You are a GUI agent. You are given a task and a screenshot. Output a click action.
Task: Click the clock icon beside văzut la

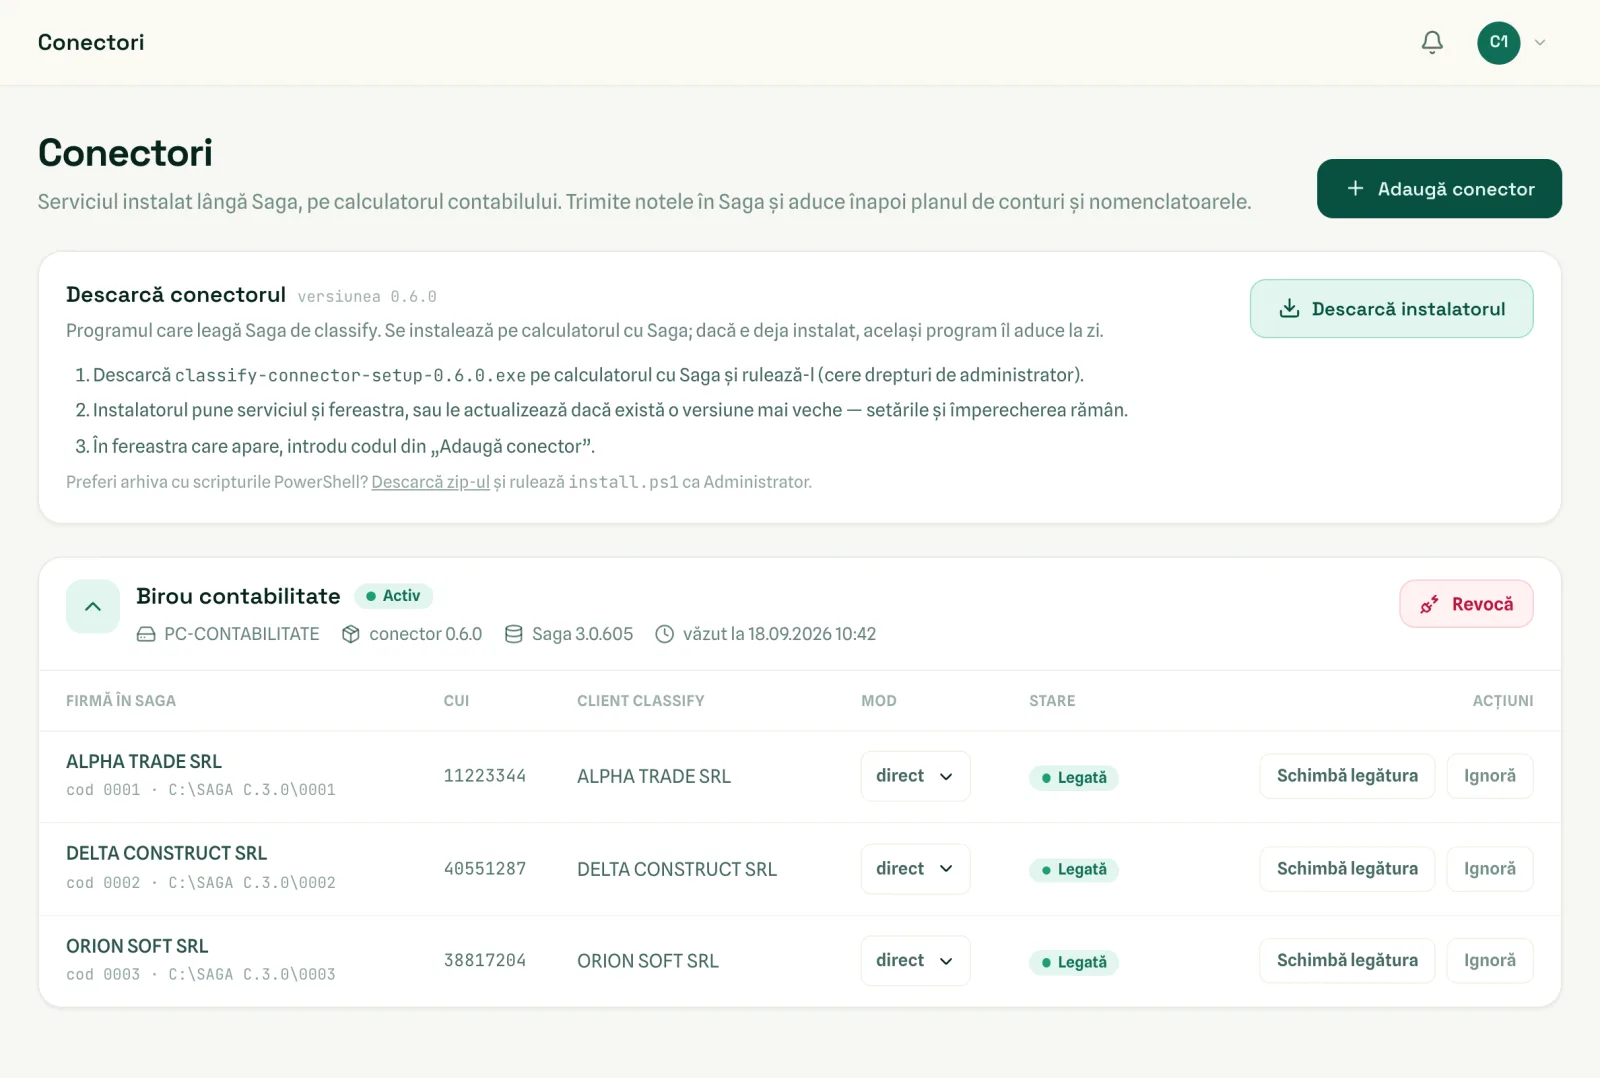pos(664,634)
